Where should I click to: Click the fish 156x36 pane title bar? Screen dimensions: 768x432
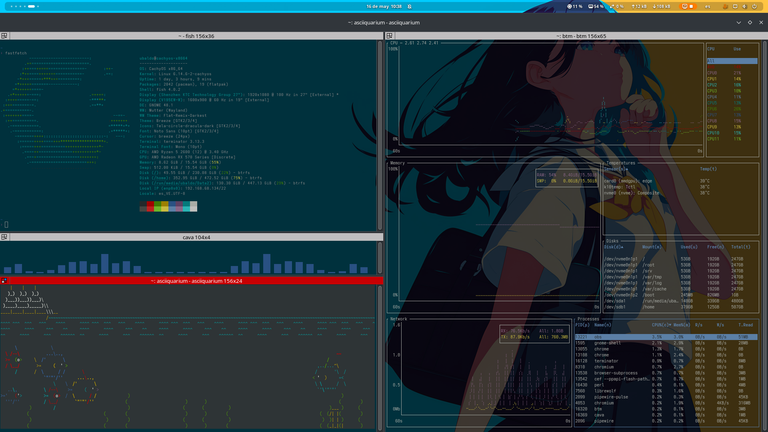(196, 36)
